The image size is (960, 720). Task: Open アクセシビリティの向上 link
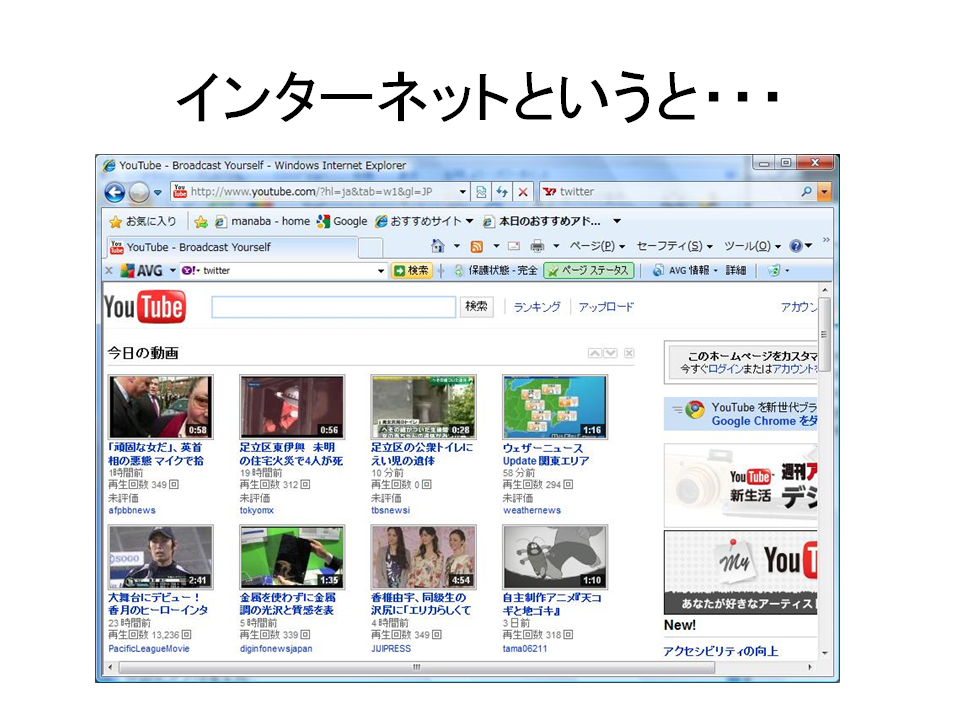(721, 651)
